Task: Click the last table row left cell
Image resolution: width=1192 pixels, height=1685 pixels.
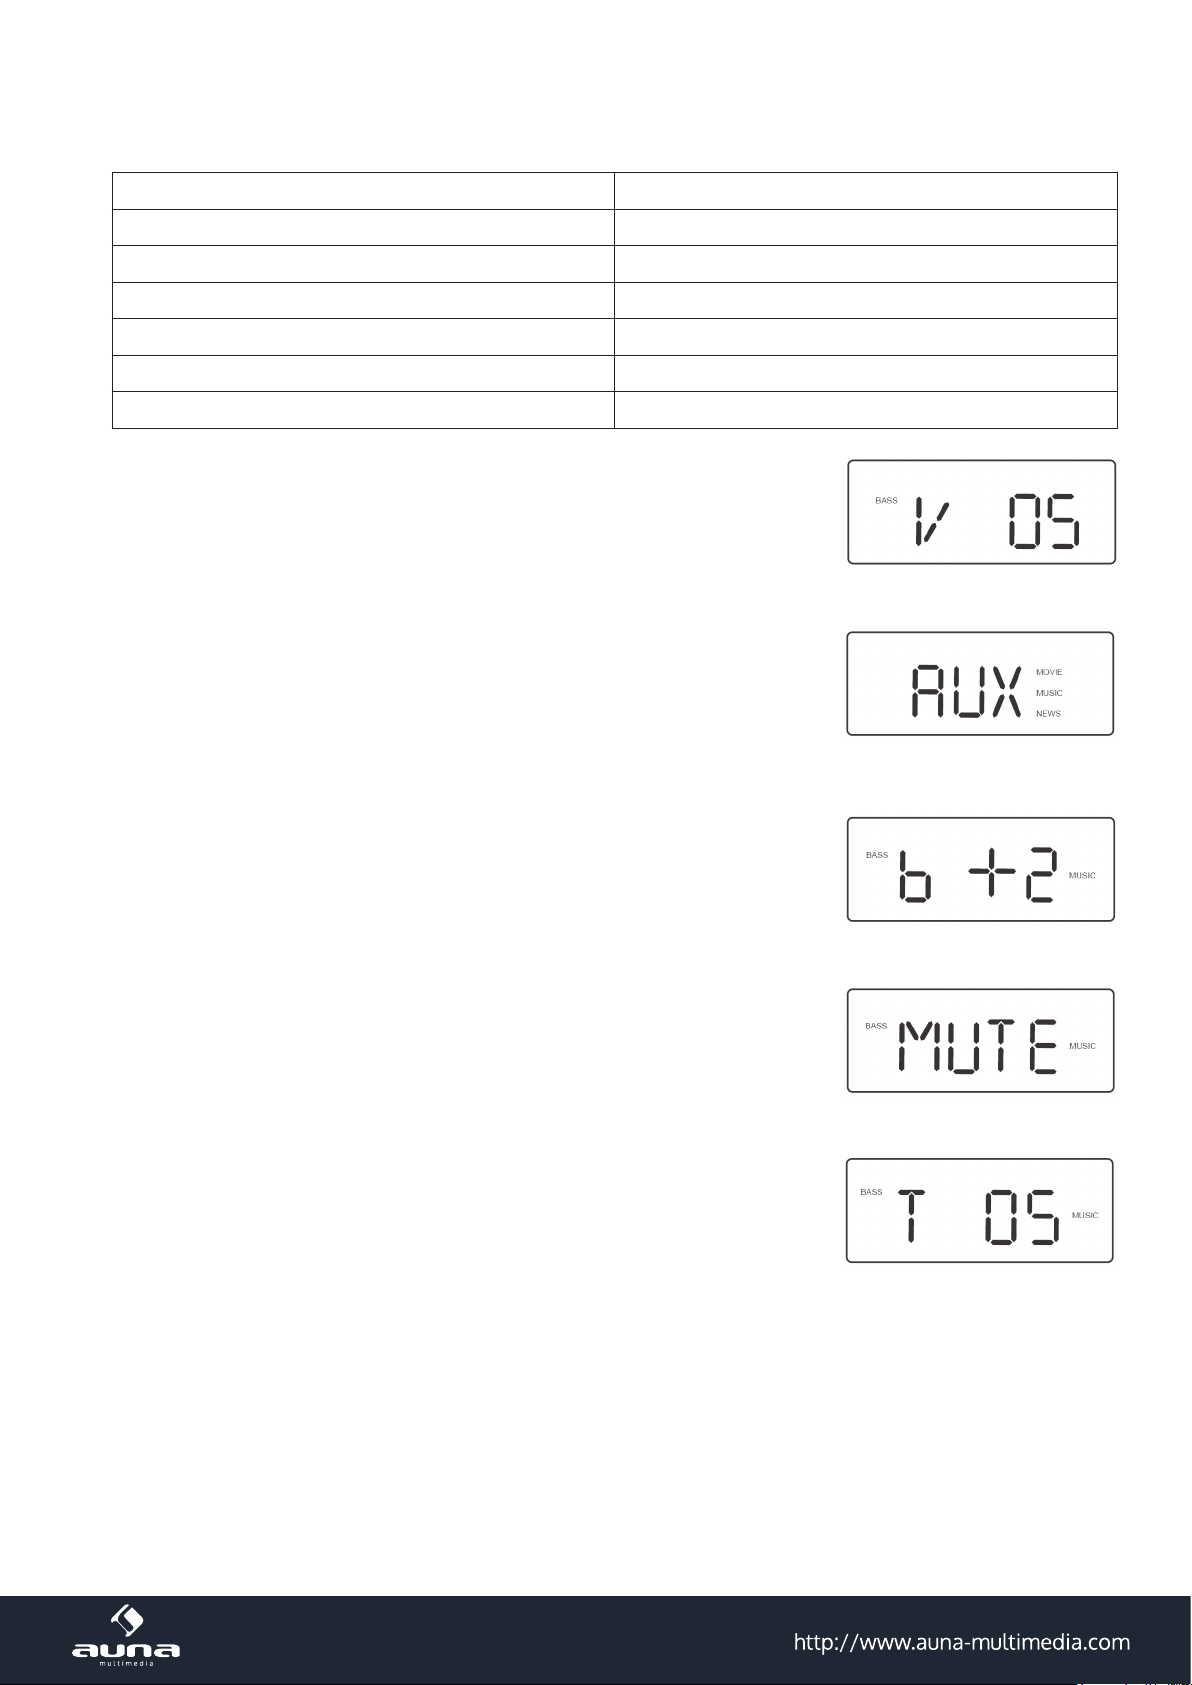Action: point(363,410)
